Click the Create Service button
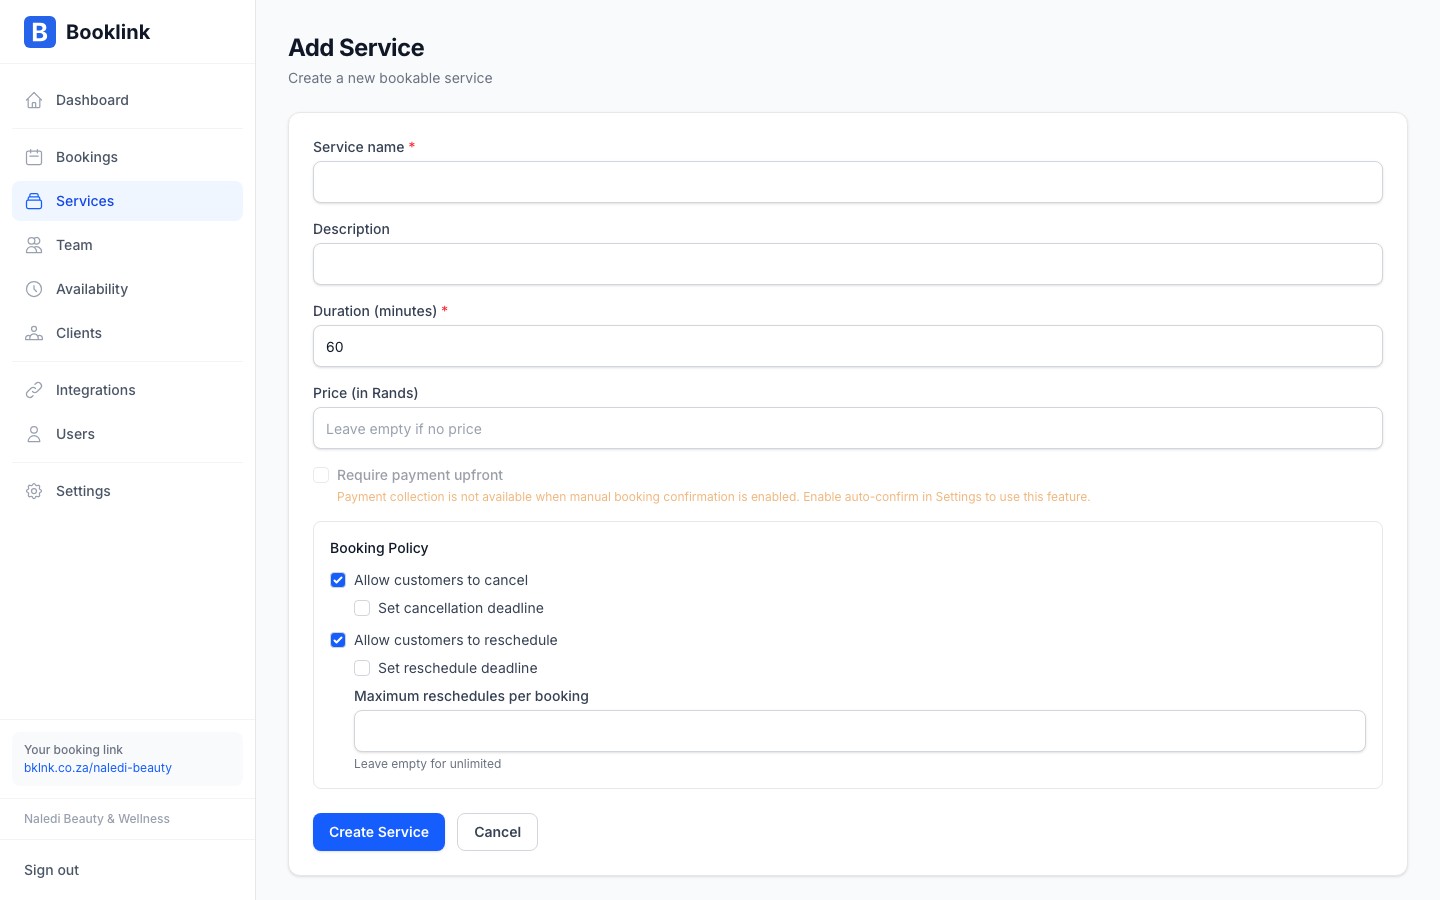 point(378,832)
